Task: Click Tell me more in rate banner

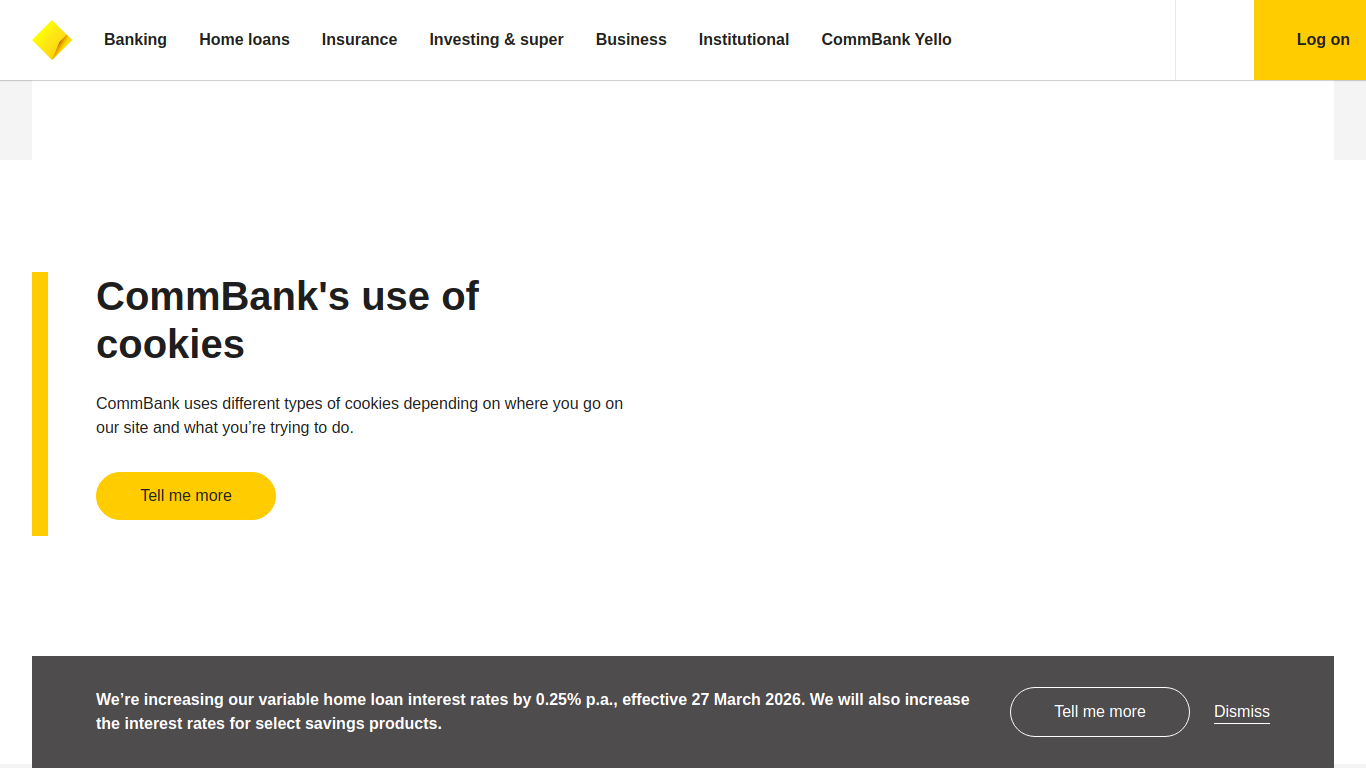Action: point(1100,712)
